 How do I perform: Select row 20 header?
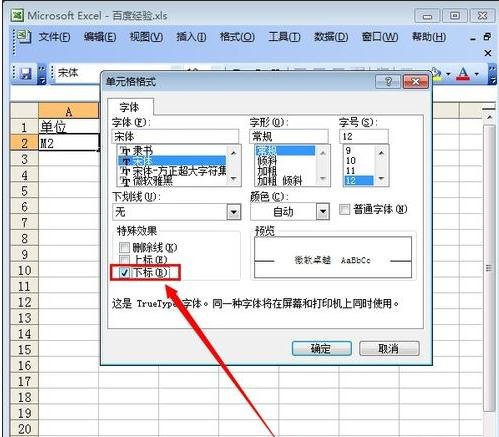24,429
